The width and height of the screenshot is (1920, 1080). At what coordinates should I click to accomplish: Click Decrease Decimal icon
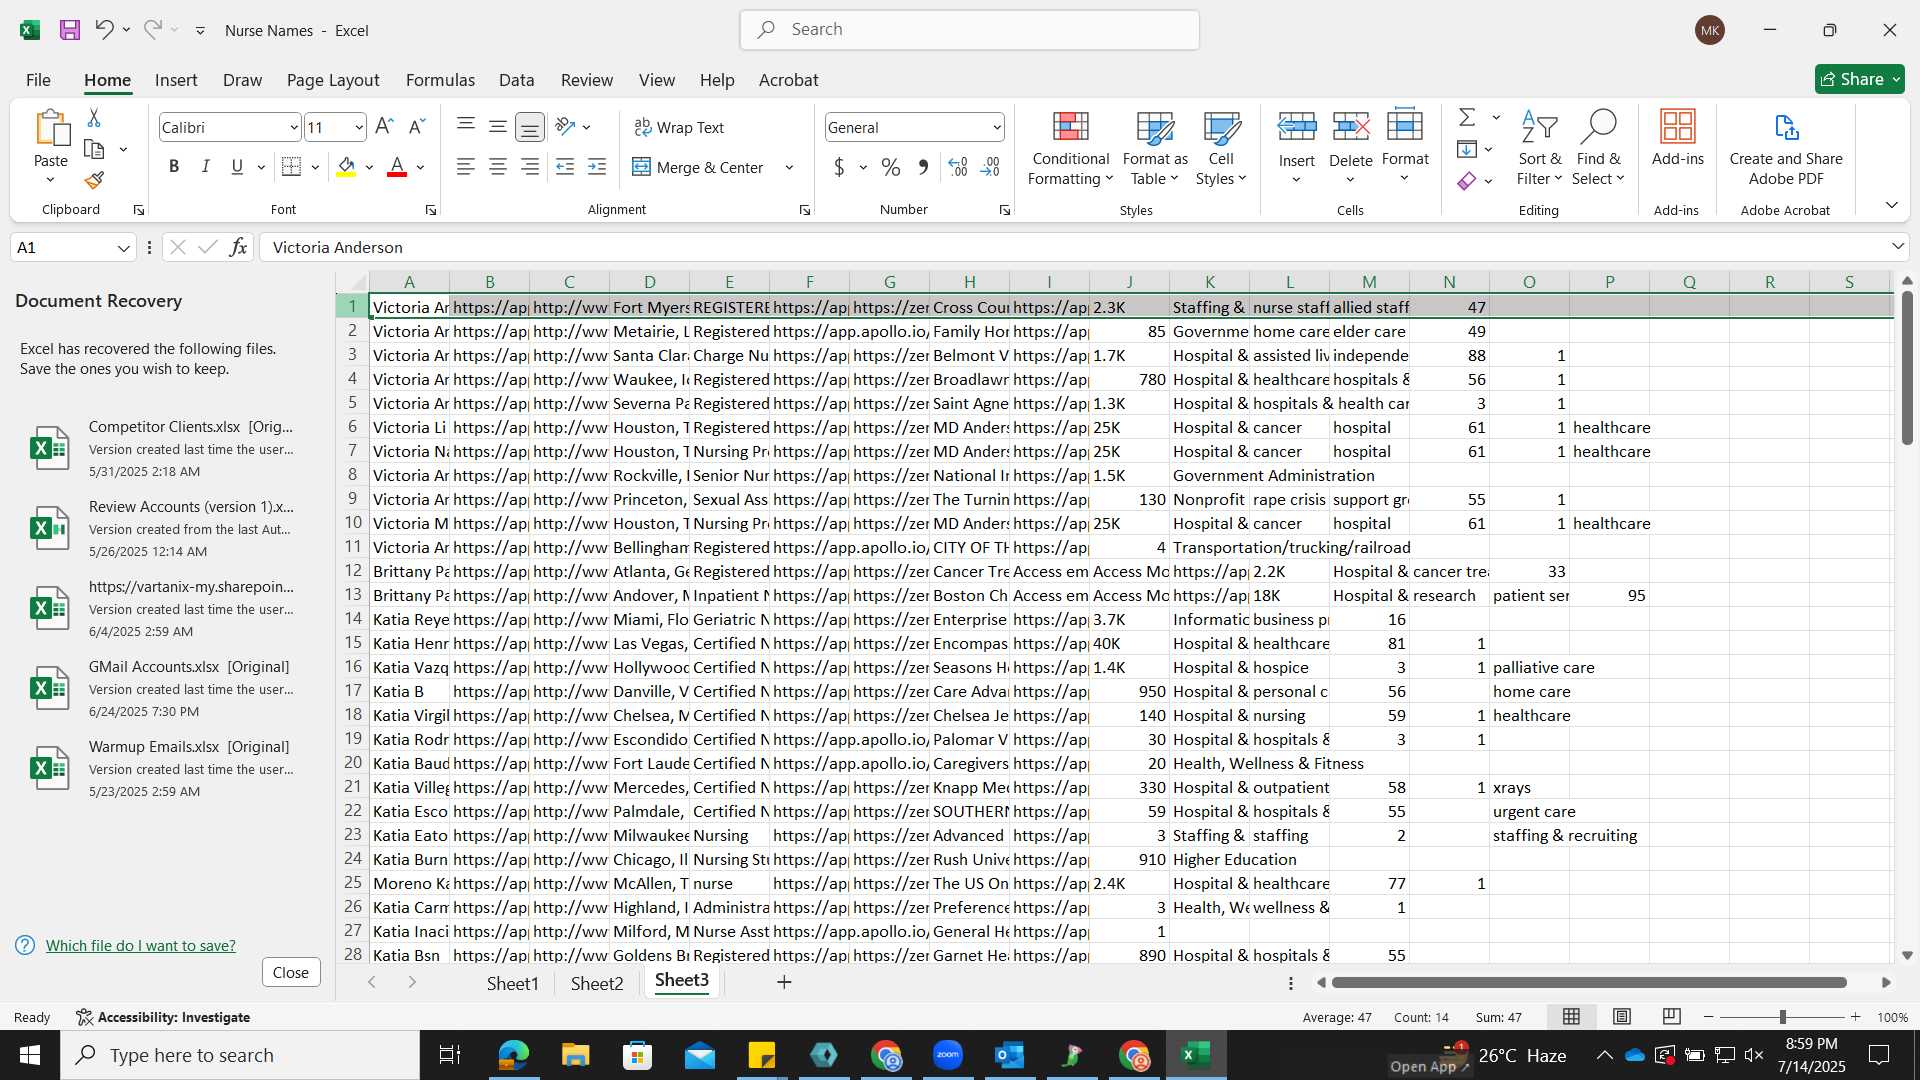click(990, 167)
